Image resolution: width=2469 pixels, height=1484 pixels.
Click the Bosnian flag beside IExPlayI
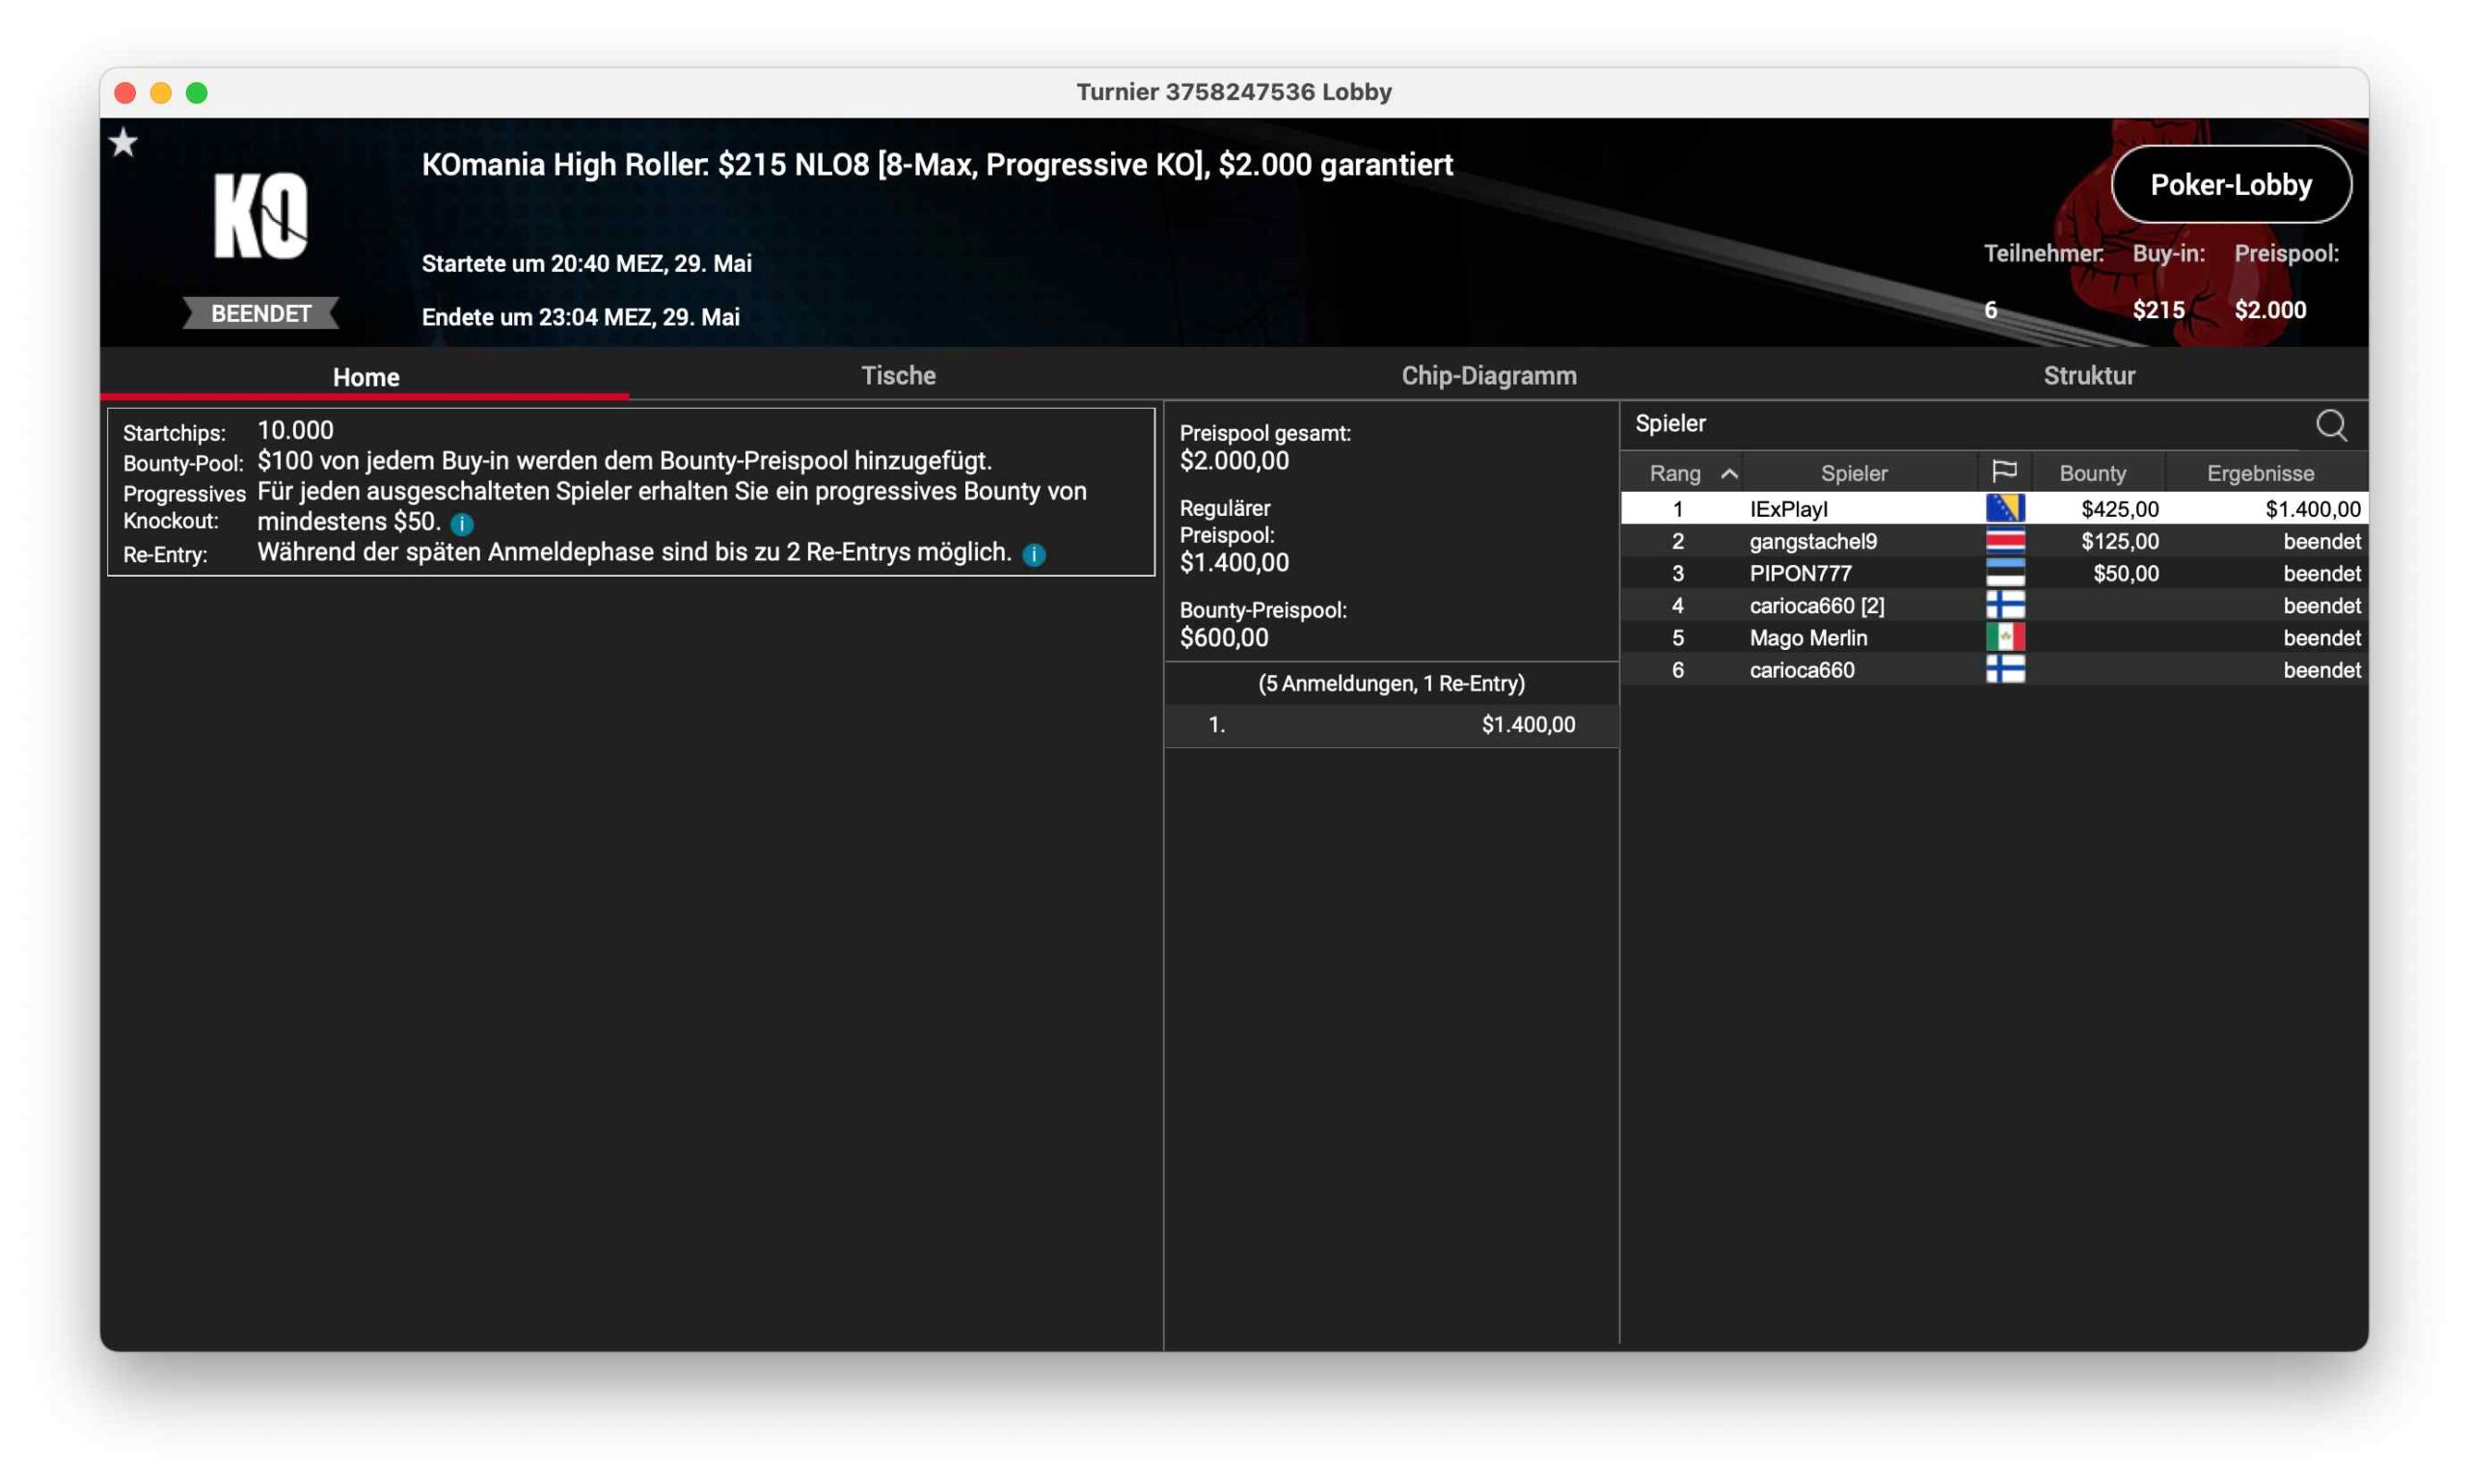(2004, 508)
